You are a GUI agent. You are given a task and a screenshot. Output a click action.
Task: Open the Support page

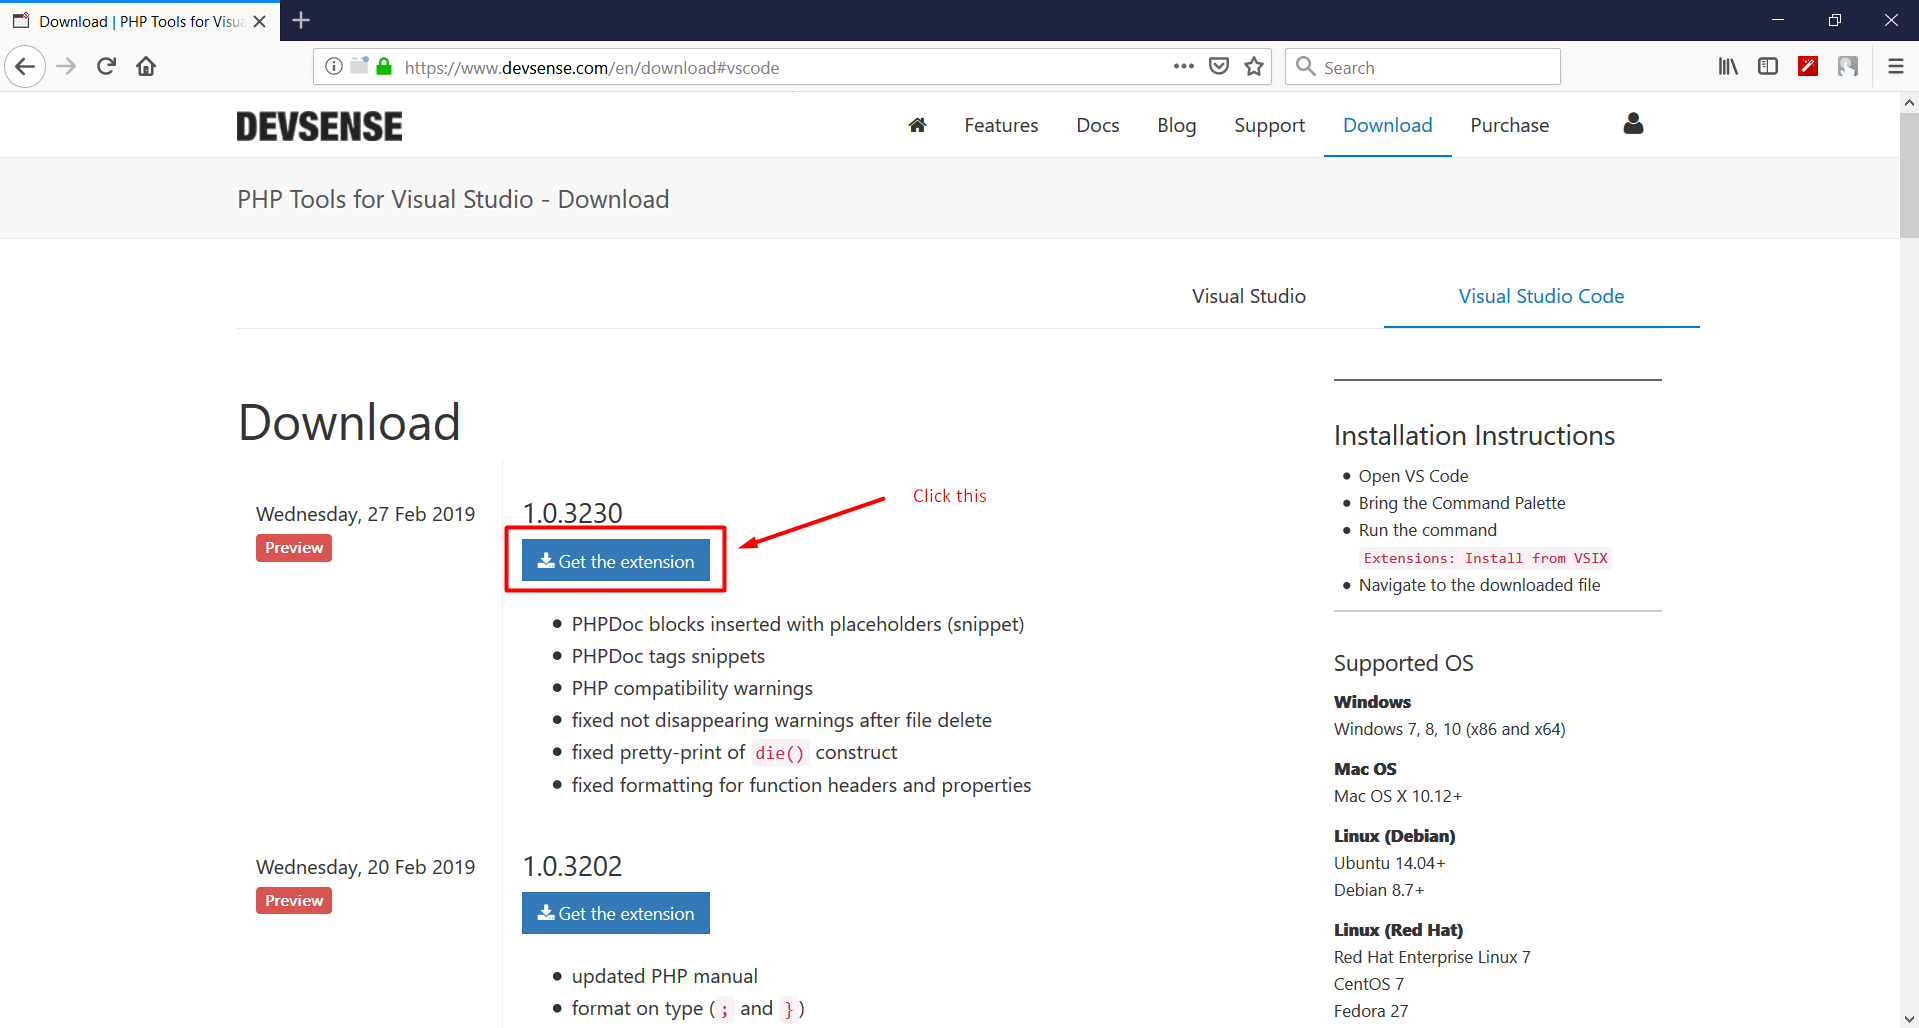pyautogui.click(x=1269, y=125)
